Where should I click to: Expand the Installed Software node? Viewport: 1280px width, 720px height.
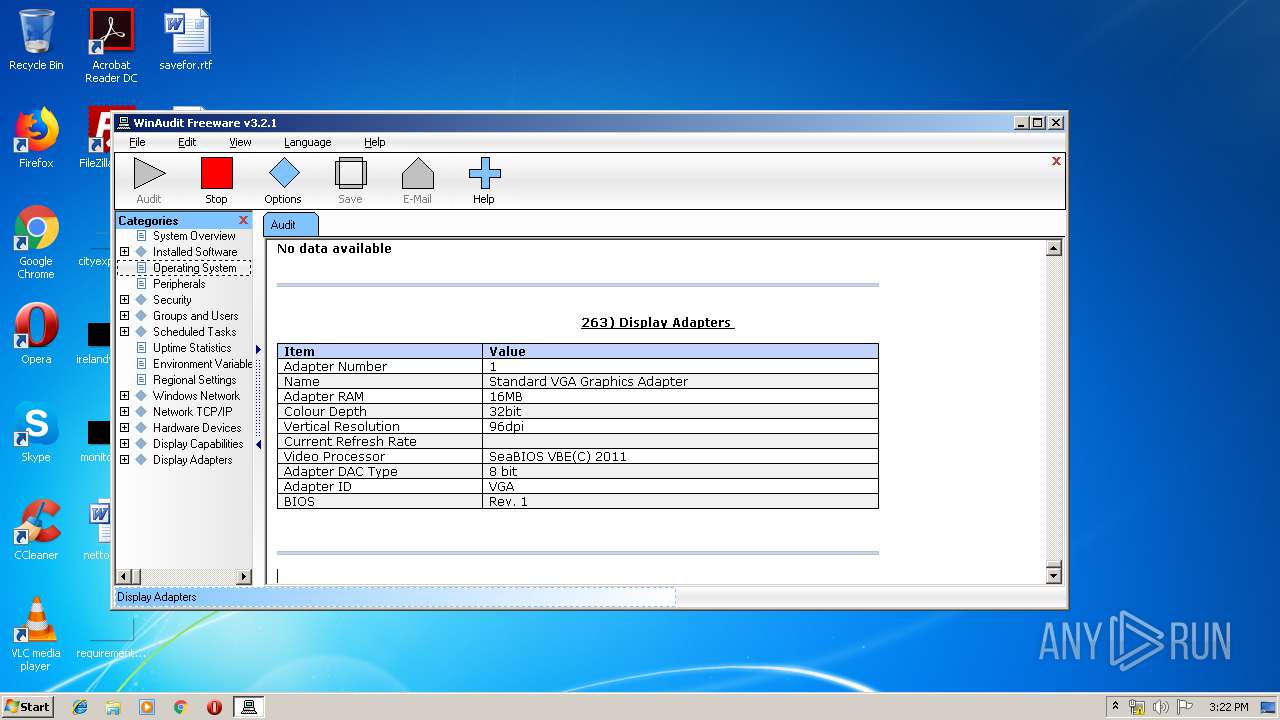point(124,252)
